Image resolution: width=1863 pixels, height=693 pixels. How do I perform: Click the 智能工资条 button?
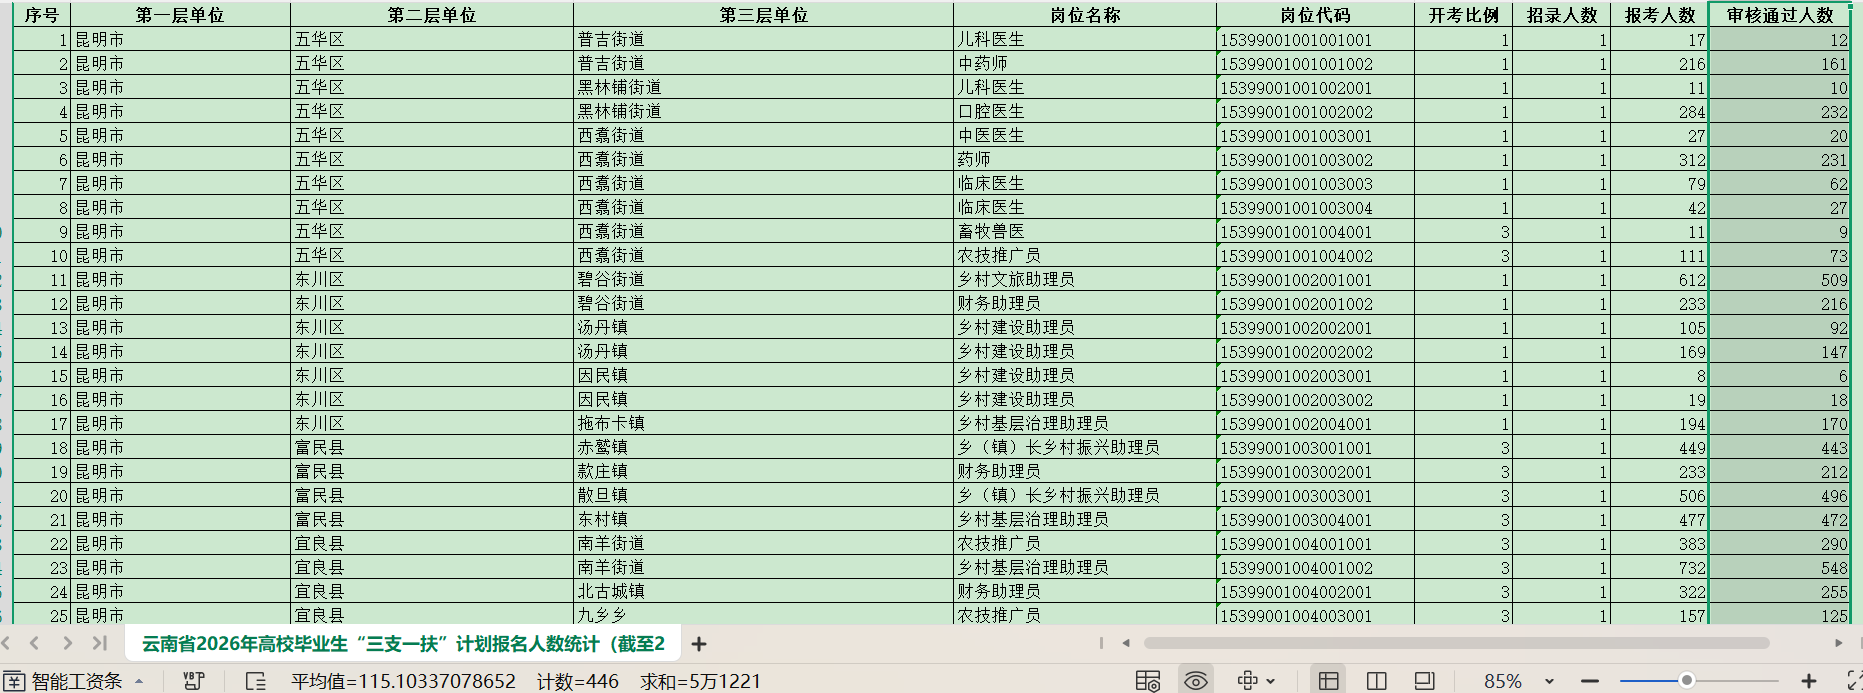[75, 681]
